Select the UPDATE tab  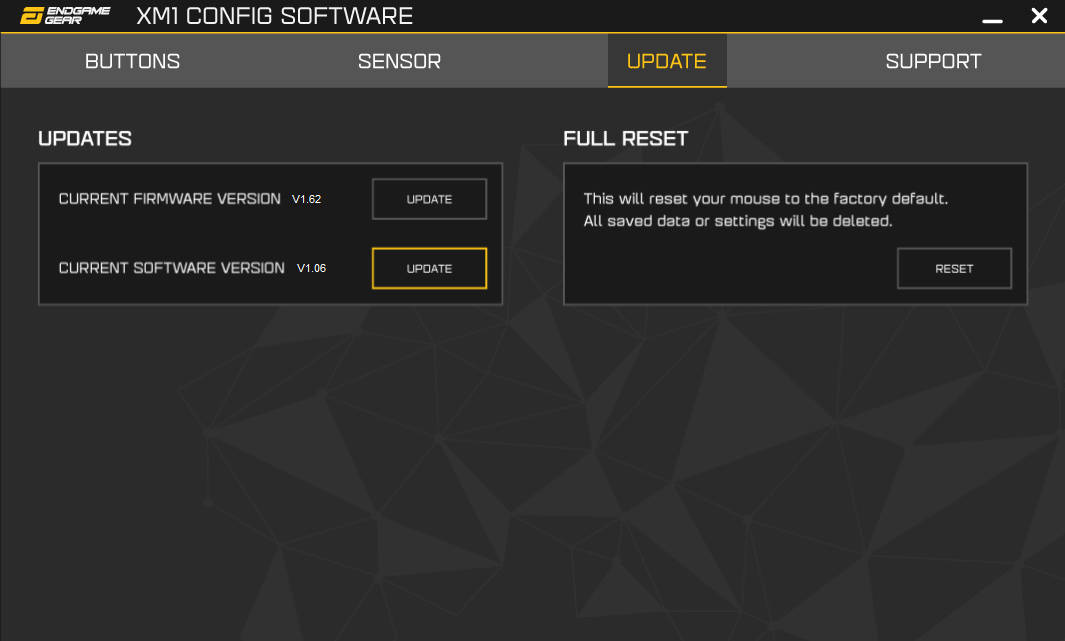pos(667,61)
